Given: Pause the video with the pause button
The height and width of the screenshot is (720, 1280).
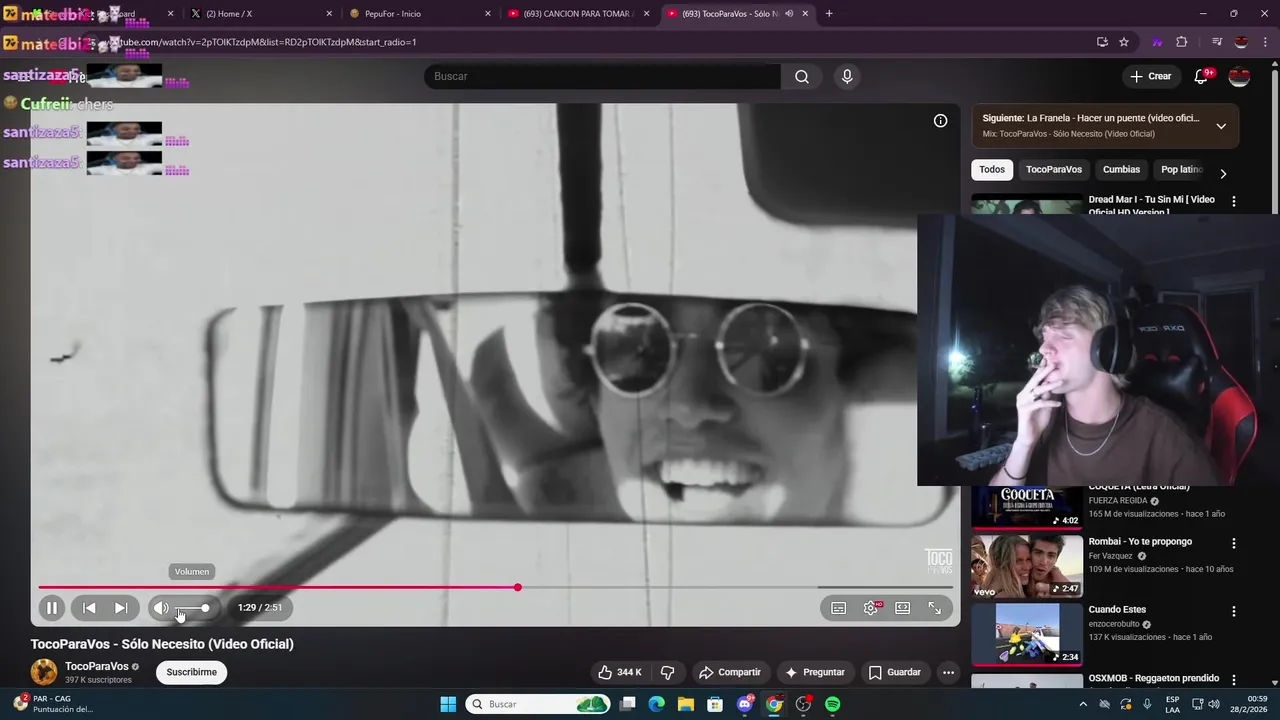Looking at the screenshot, I should click(52, 607).
